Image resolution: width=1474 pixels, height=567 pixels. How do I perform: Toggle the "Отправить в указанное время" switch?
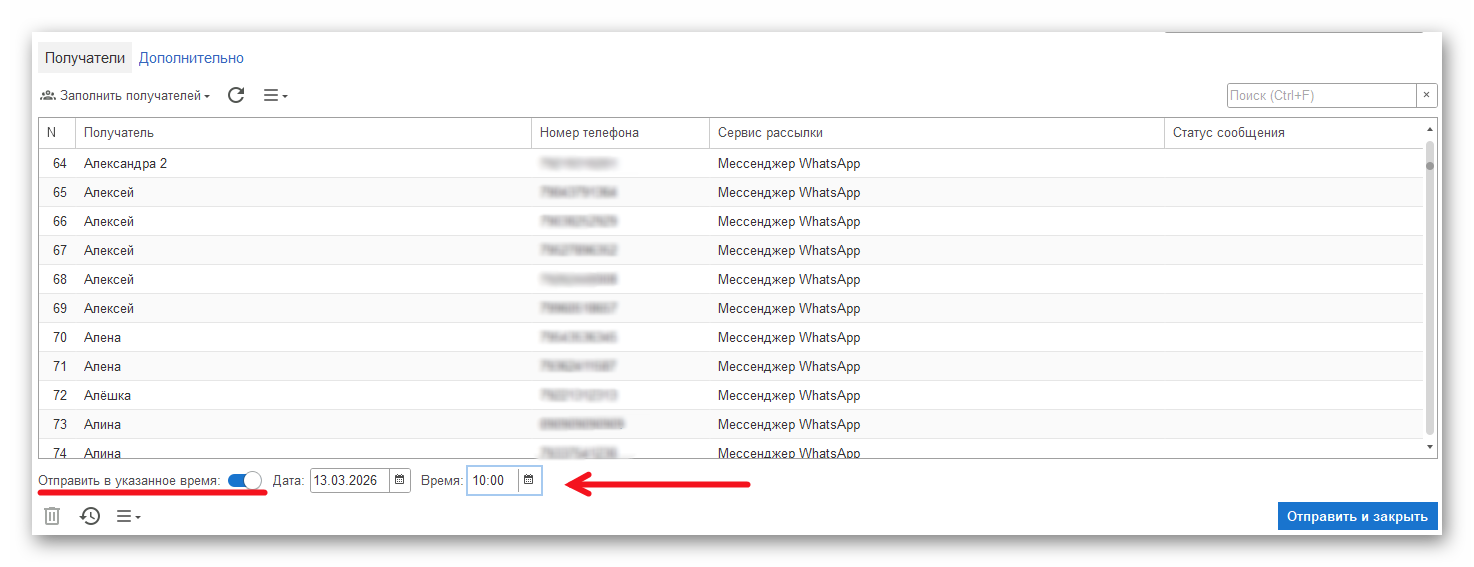click(244, 481)
